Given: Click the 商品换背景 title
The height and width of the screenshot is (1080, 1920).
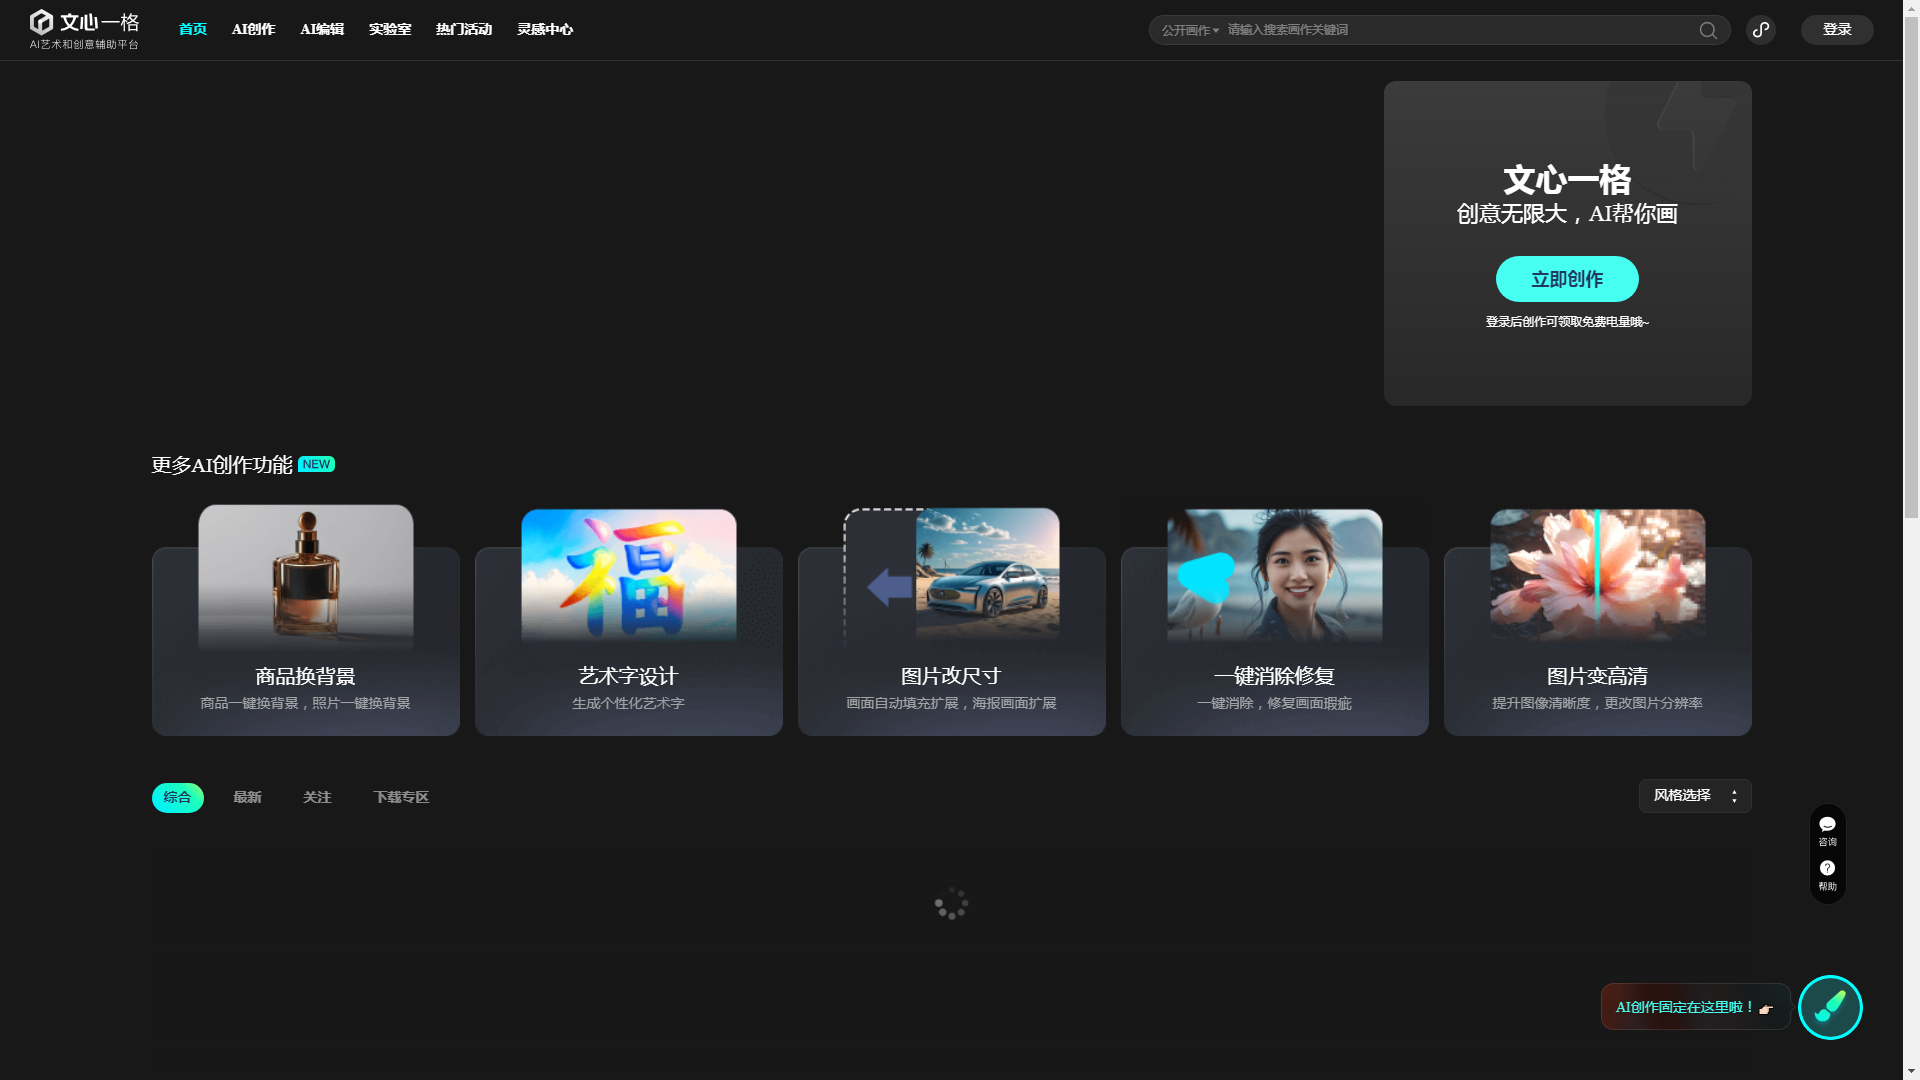Looking at the screenshot, I should pyautogui.click(x=306, y=677).
